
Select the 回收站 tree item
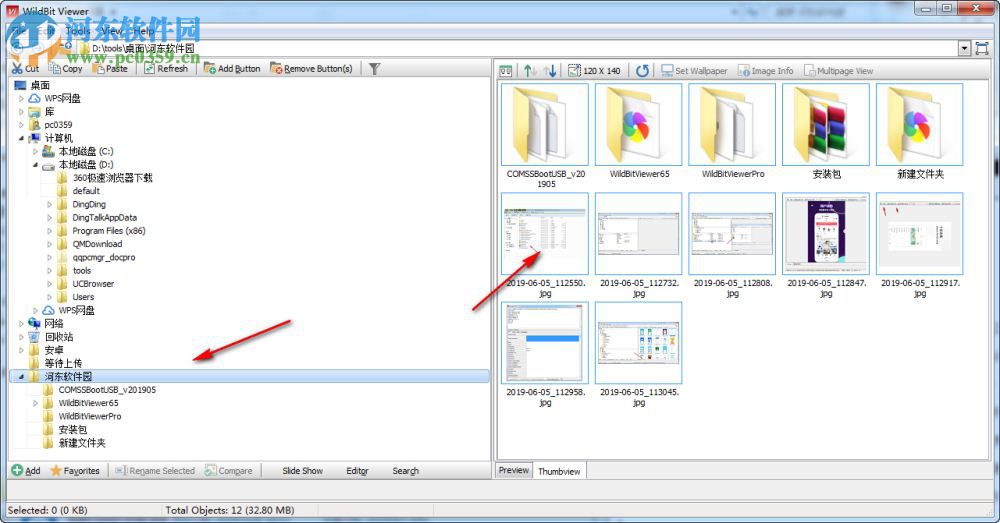[59, 337]
